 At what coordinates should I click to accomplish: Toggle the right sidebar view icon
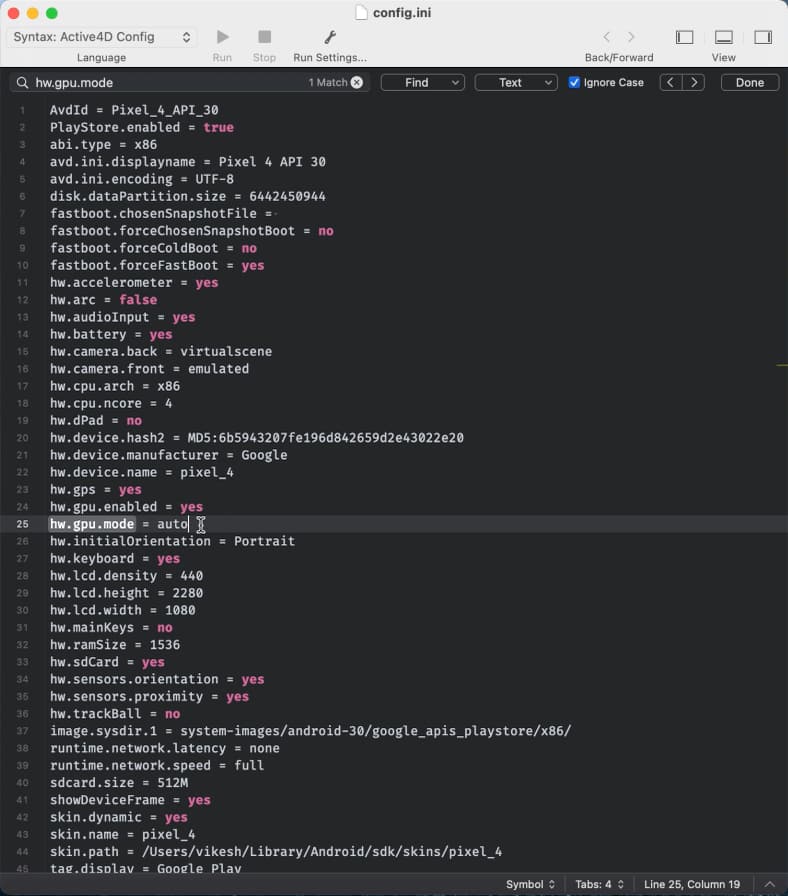tap(763, 37)
